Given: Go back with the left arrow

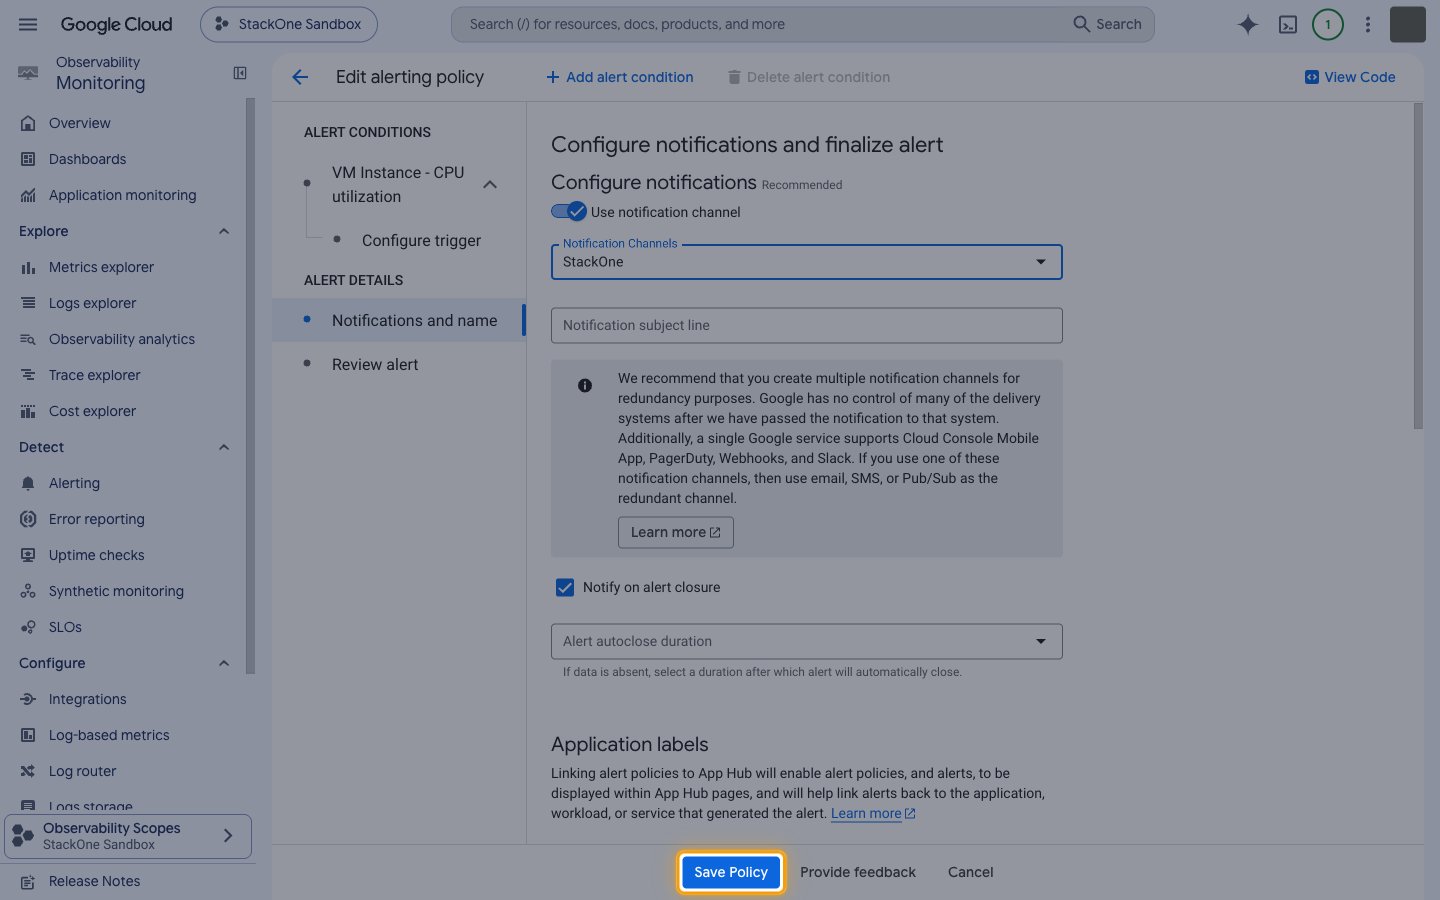Looking at the screenshot, I should point(300,77).
